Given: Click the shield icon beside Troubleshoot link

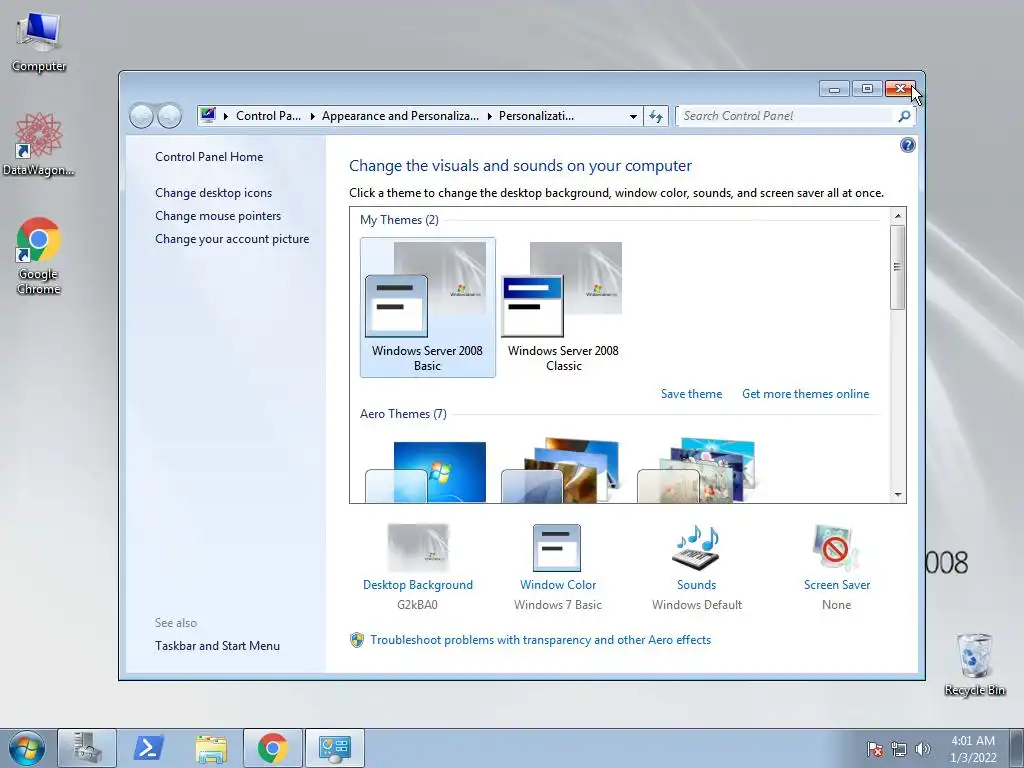Looking at the screenshot, I should pos(357,640).
